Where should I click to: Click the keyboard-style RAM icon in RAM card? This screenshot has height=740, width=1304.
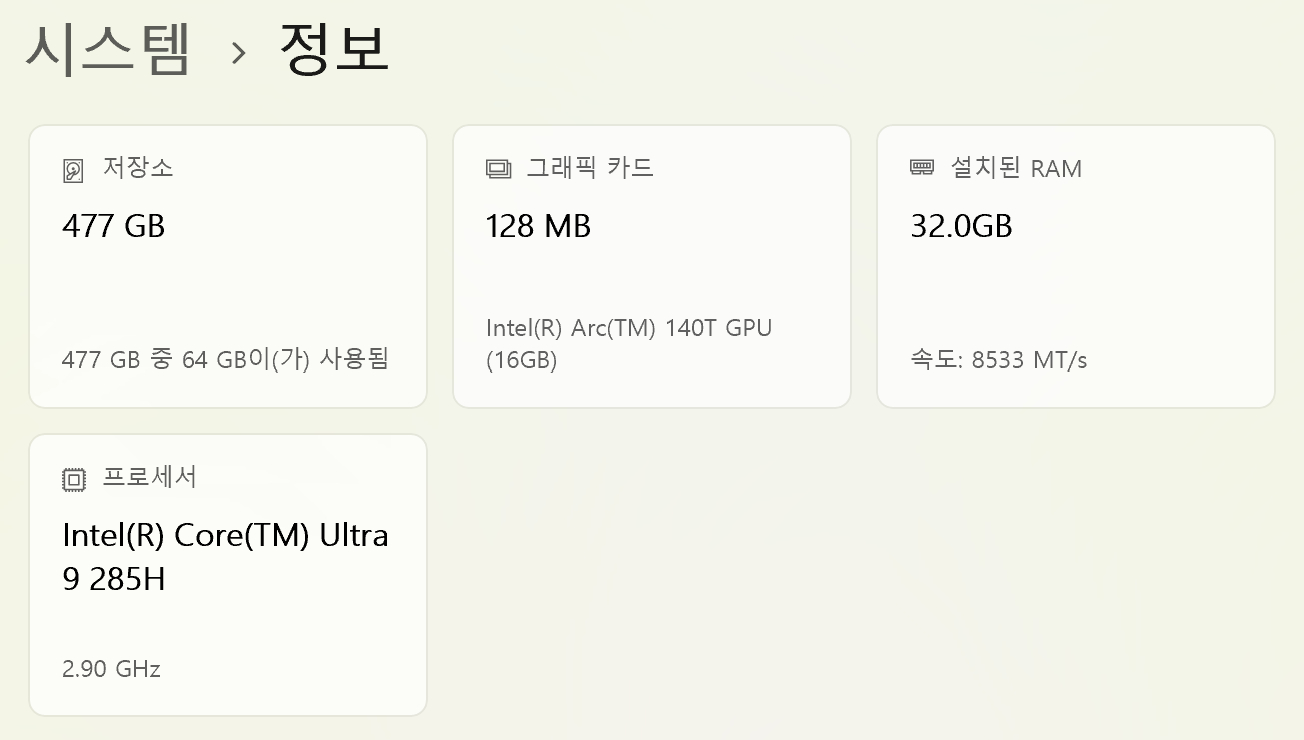(921, 168)
